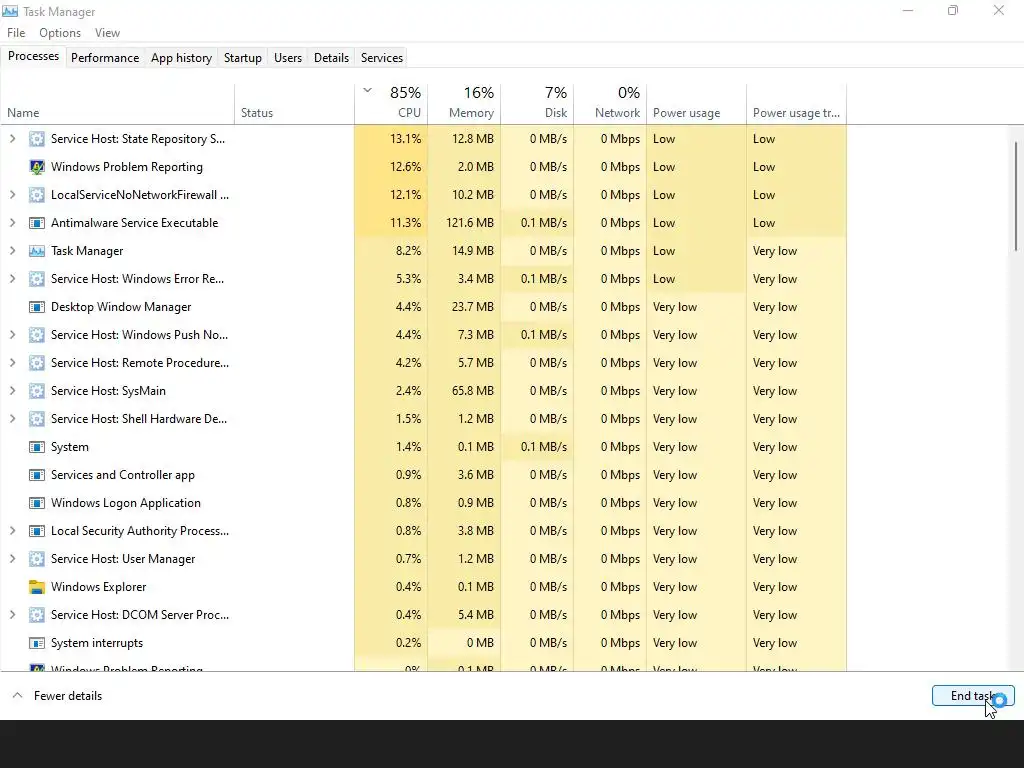Click the Service Host: State Repository gear icon
1024x768 pixels.
coord(37,139)
